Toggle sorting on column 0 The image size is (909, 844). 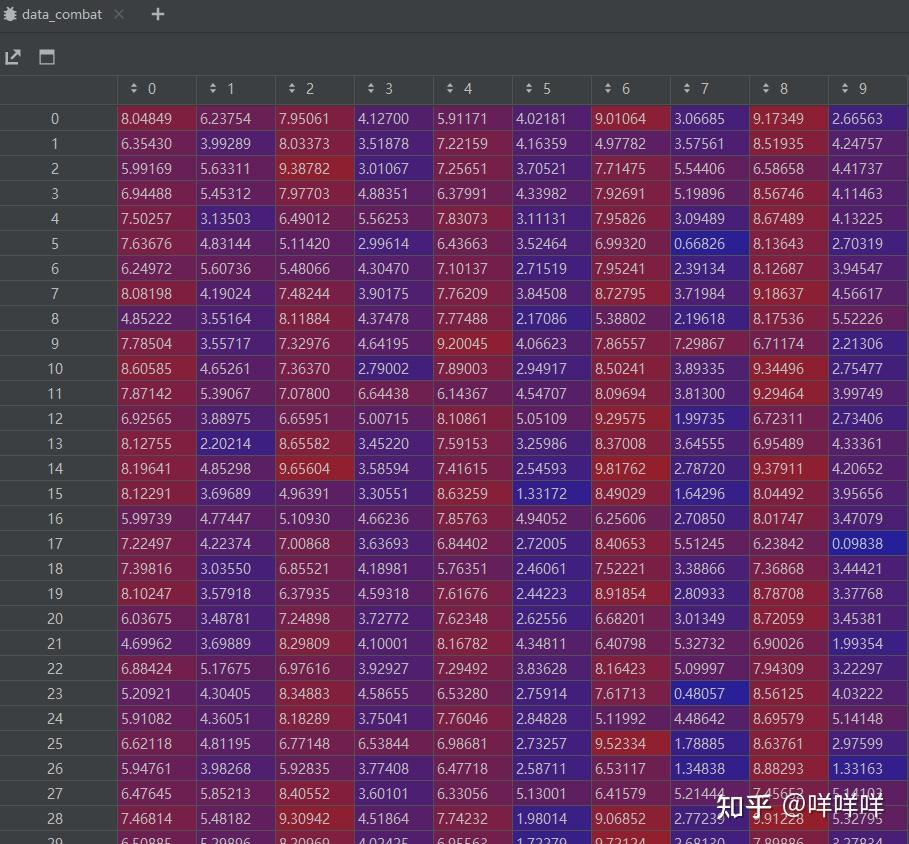pyautogui.click(x=135, y=88)
